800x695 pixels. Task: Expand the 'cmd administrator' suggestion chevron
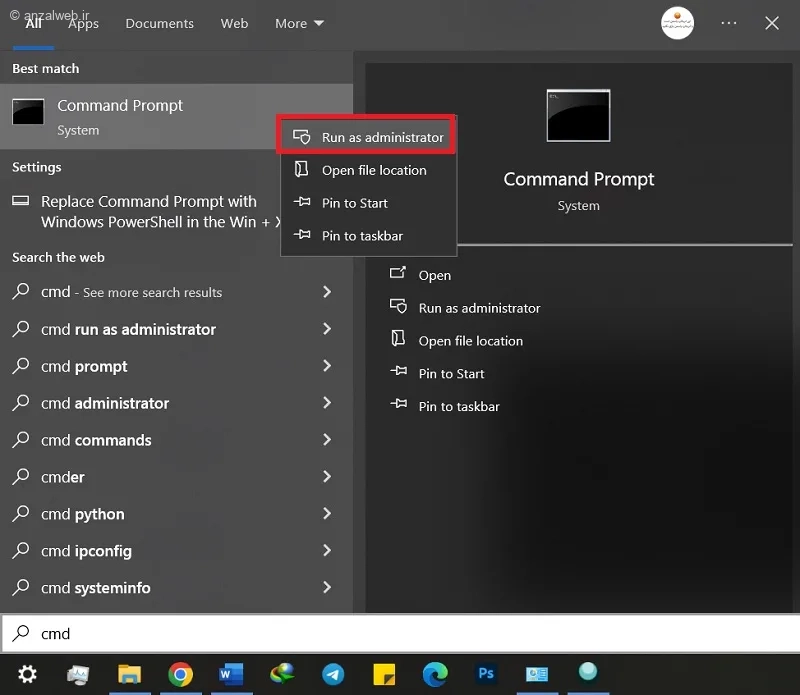pos(327,403)
